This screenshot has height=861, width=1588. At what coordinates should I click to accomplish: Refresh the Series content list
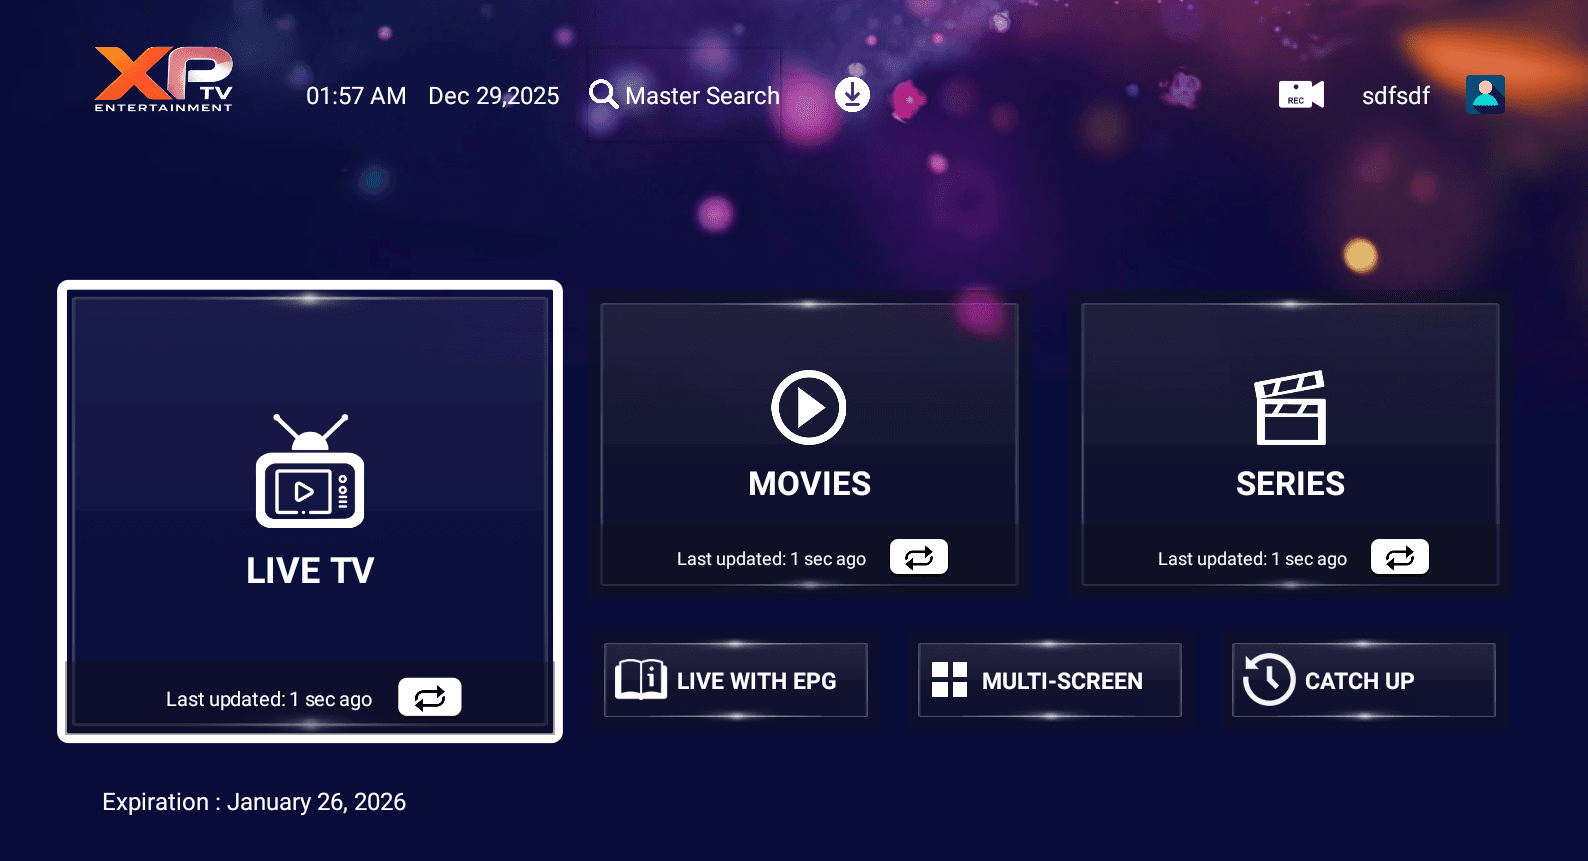pos(1400,557)
